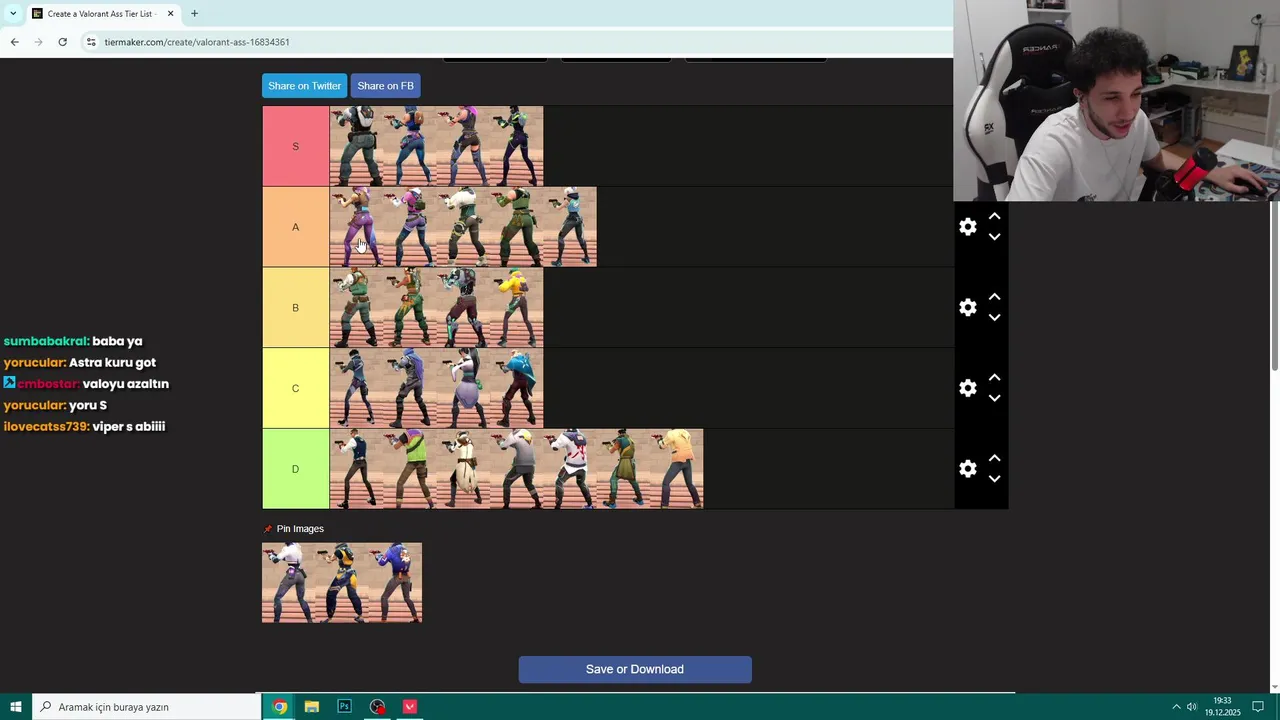This screenshot has height=720, width=1280.
Task: Select the white-jacket agent in A tier
Action: [463, 227]
